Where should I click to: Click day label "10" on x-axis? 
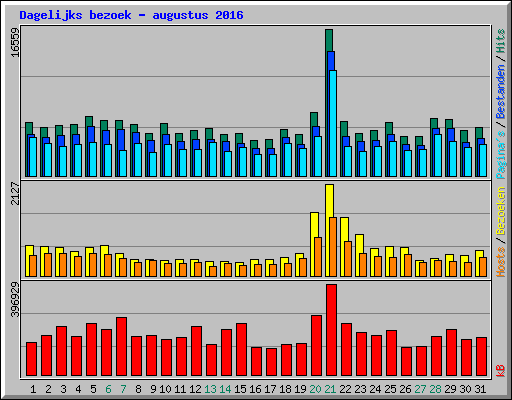165,389
